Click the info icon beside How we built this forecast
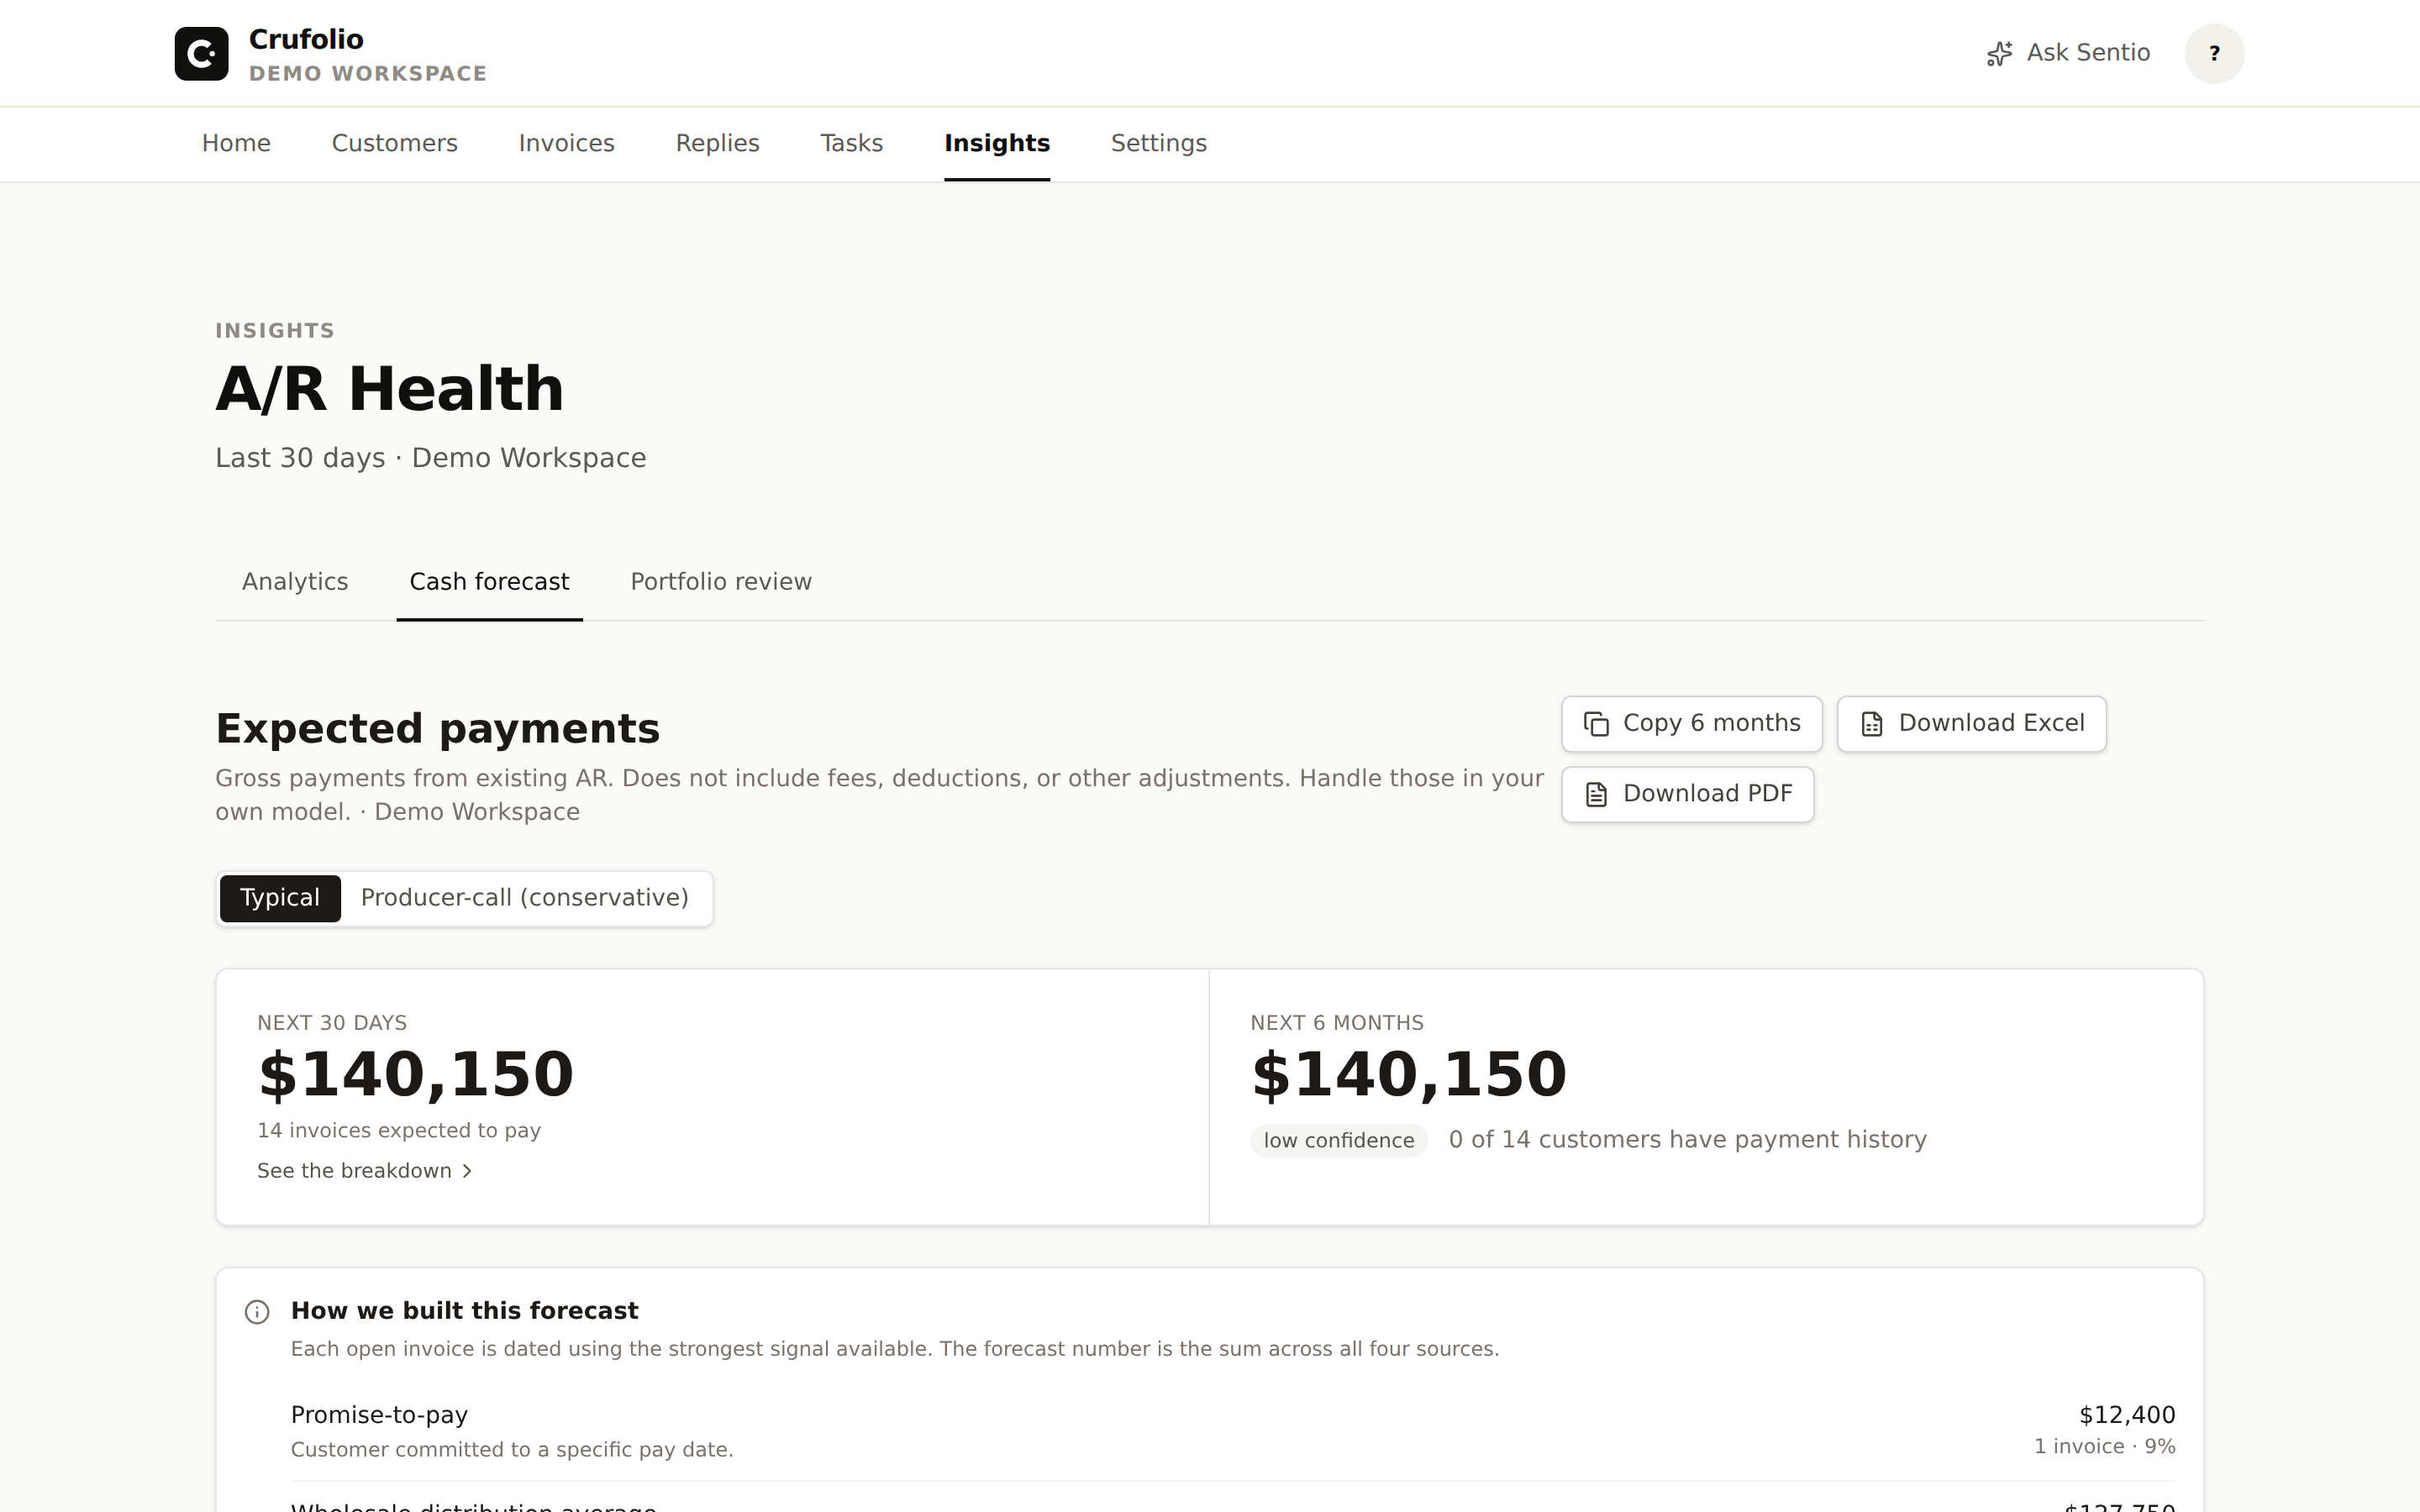Viewport: 2420px width, 1512px height. pos(257,1312)
